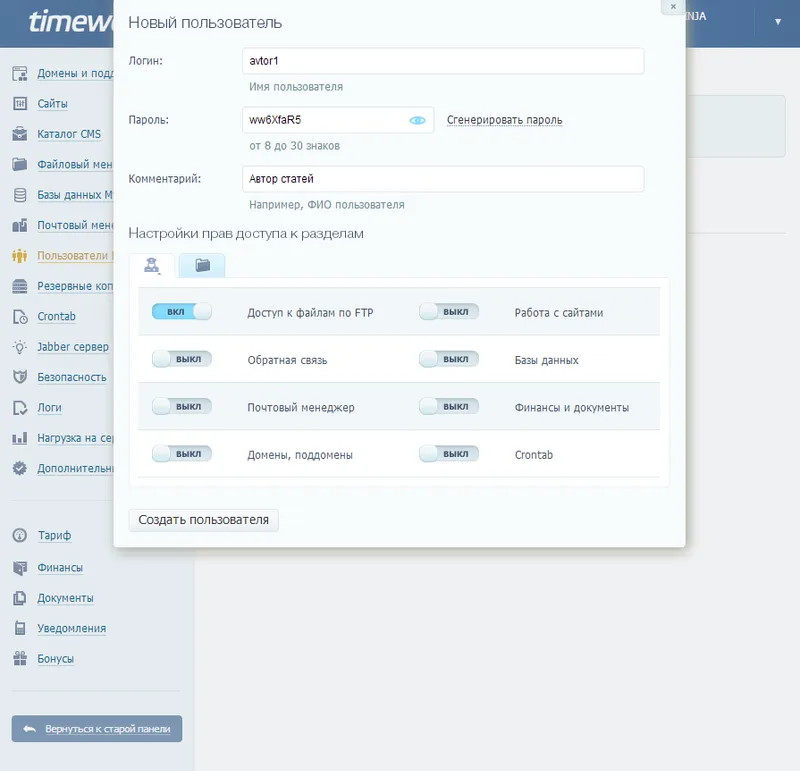The width and height of the screenshot is (800, 771).
Task: Click the Безопасность shield icon
Action: pos(19,377)
